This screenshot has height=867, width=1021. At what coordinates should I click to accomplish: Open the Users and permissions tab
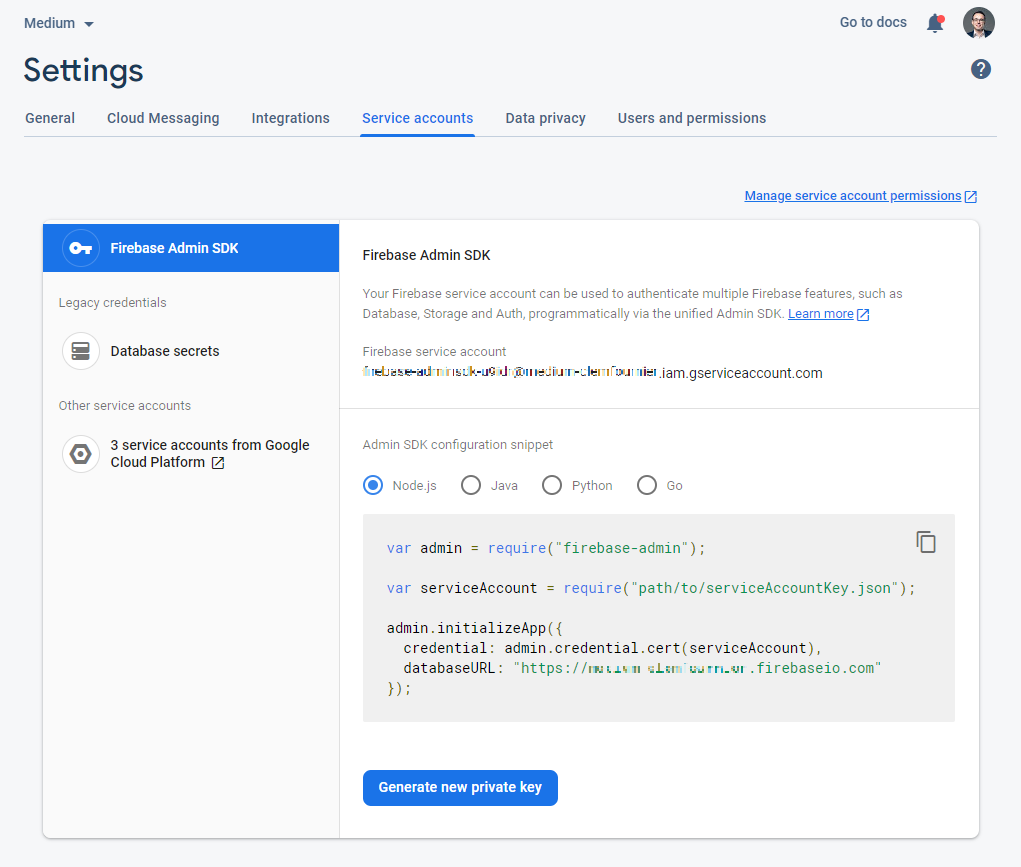[691, 117]
